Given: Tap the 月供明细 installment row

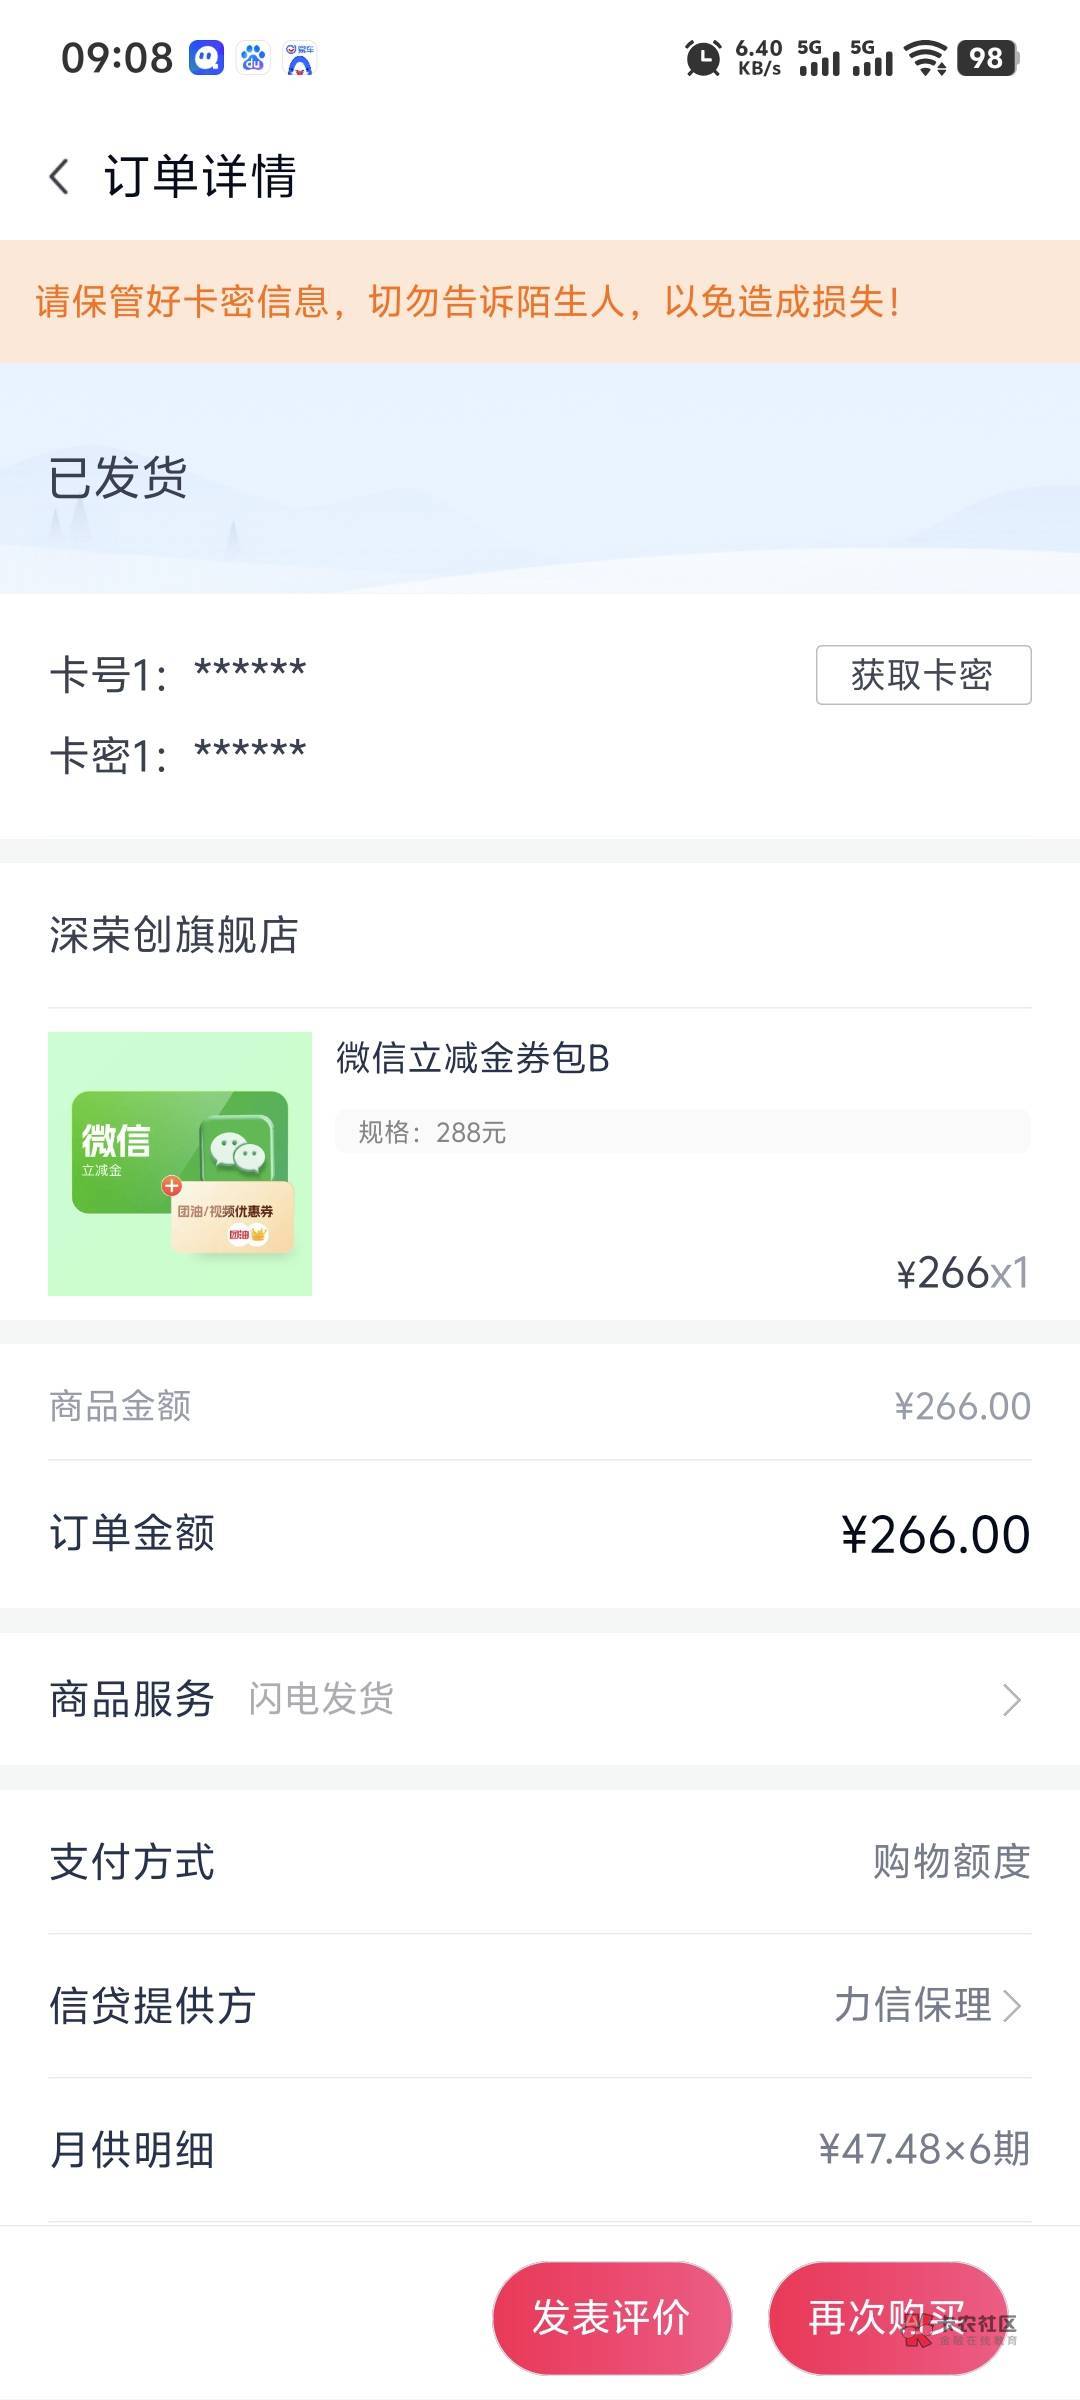Looking at the screenshot, I should tap(540, 2150).
